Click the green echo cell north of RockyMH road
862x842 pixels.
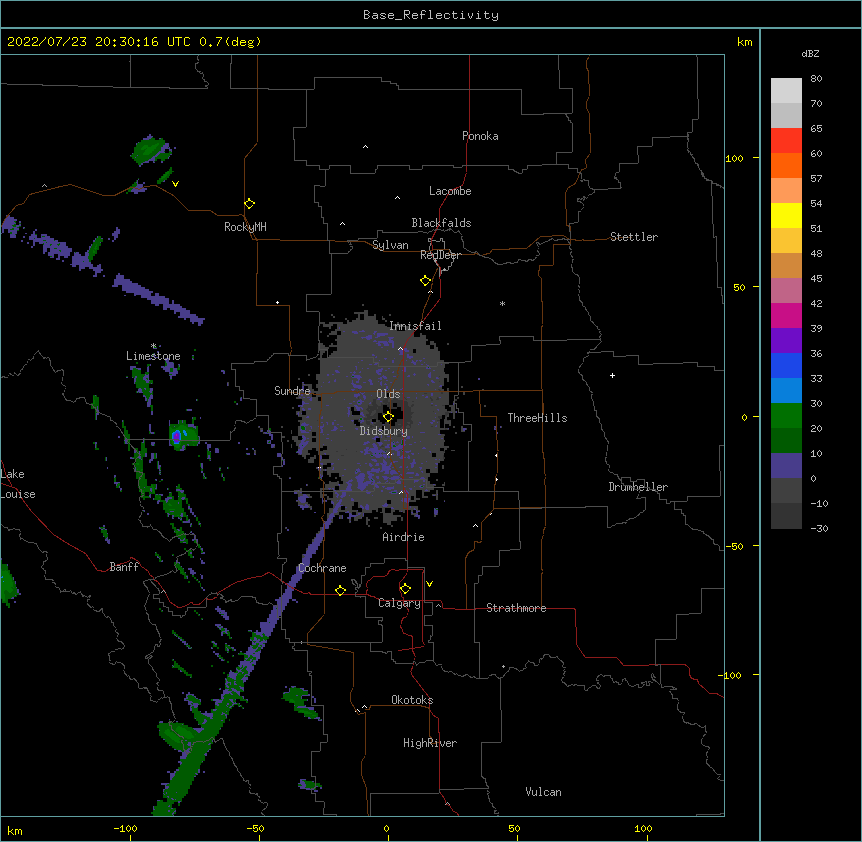(149, 150)
